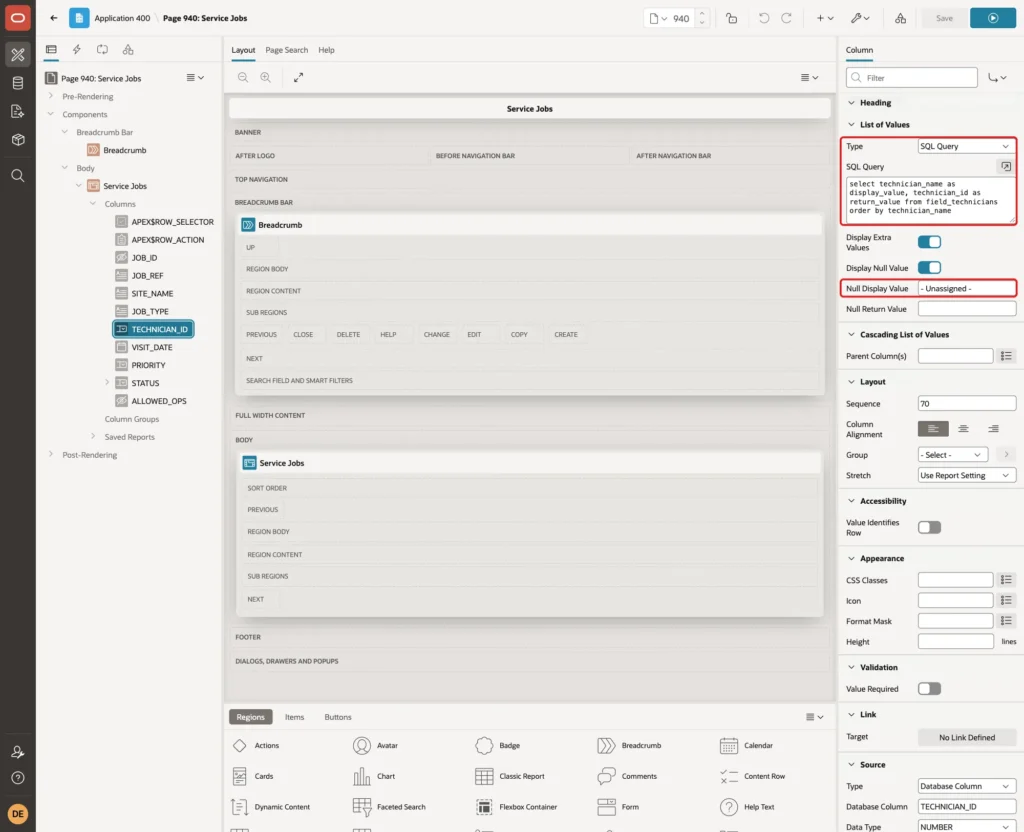Open SQL Workshop database icon in sidebar
Image resolution: width=1024 pixels, height=832 pixels.
pyautogui.click(x=18, y=83)
